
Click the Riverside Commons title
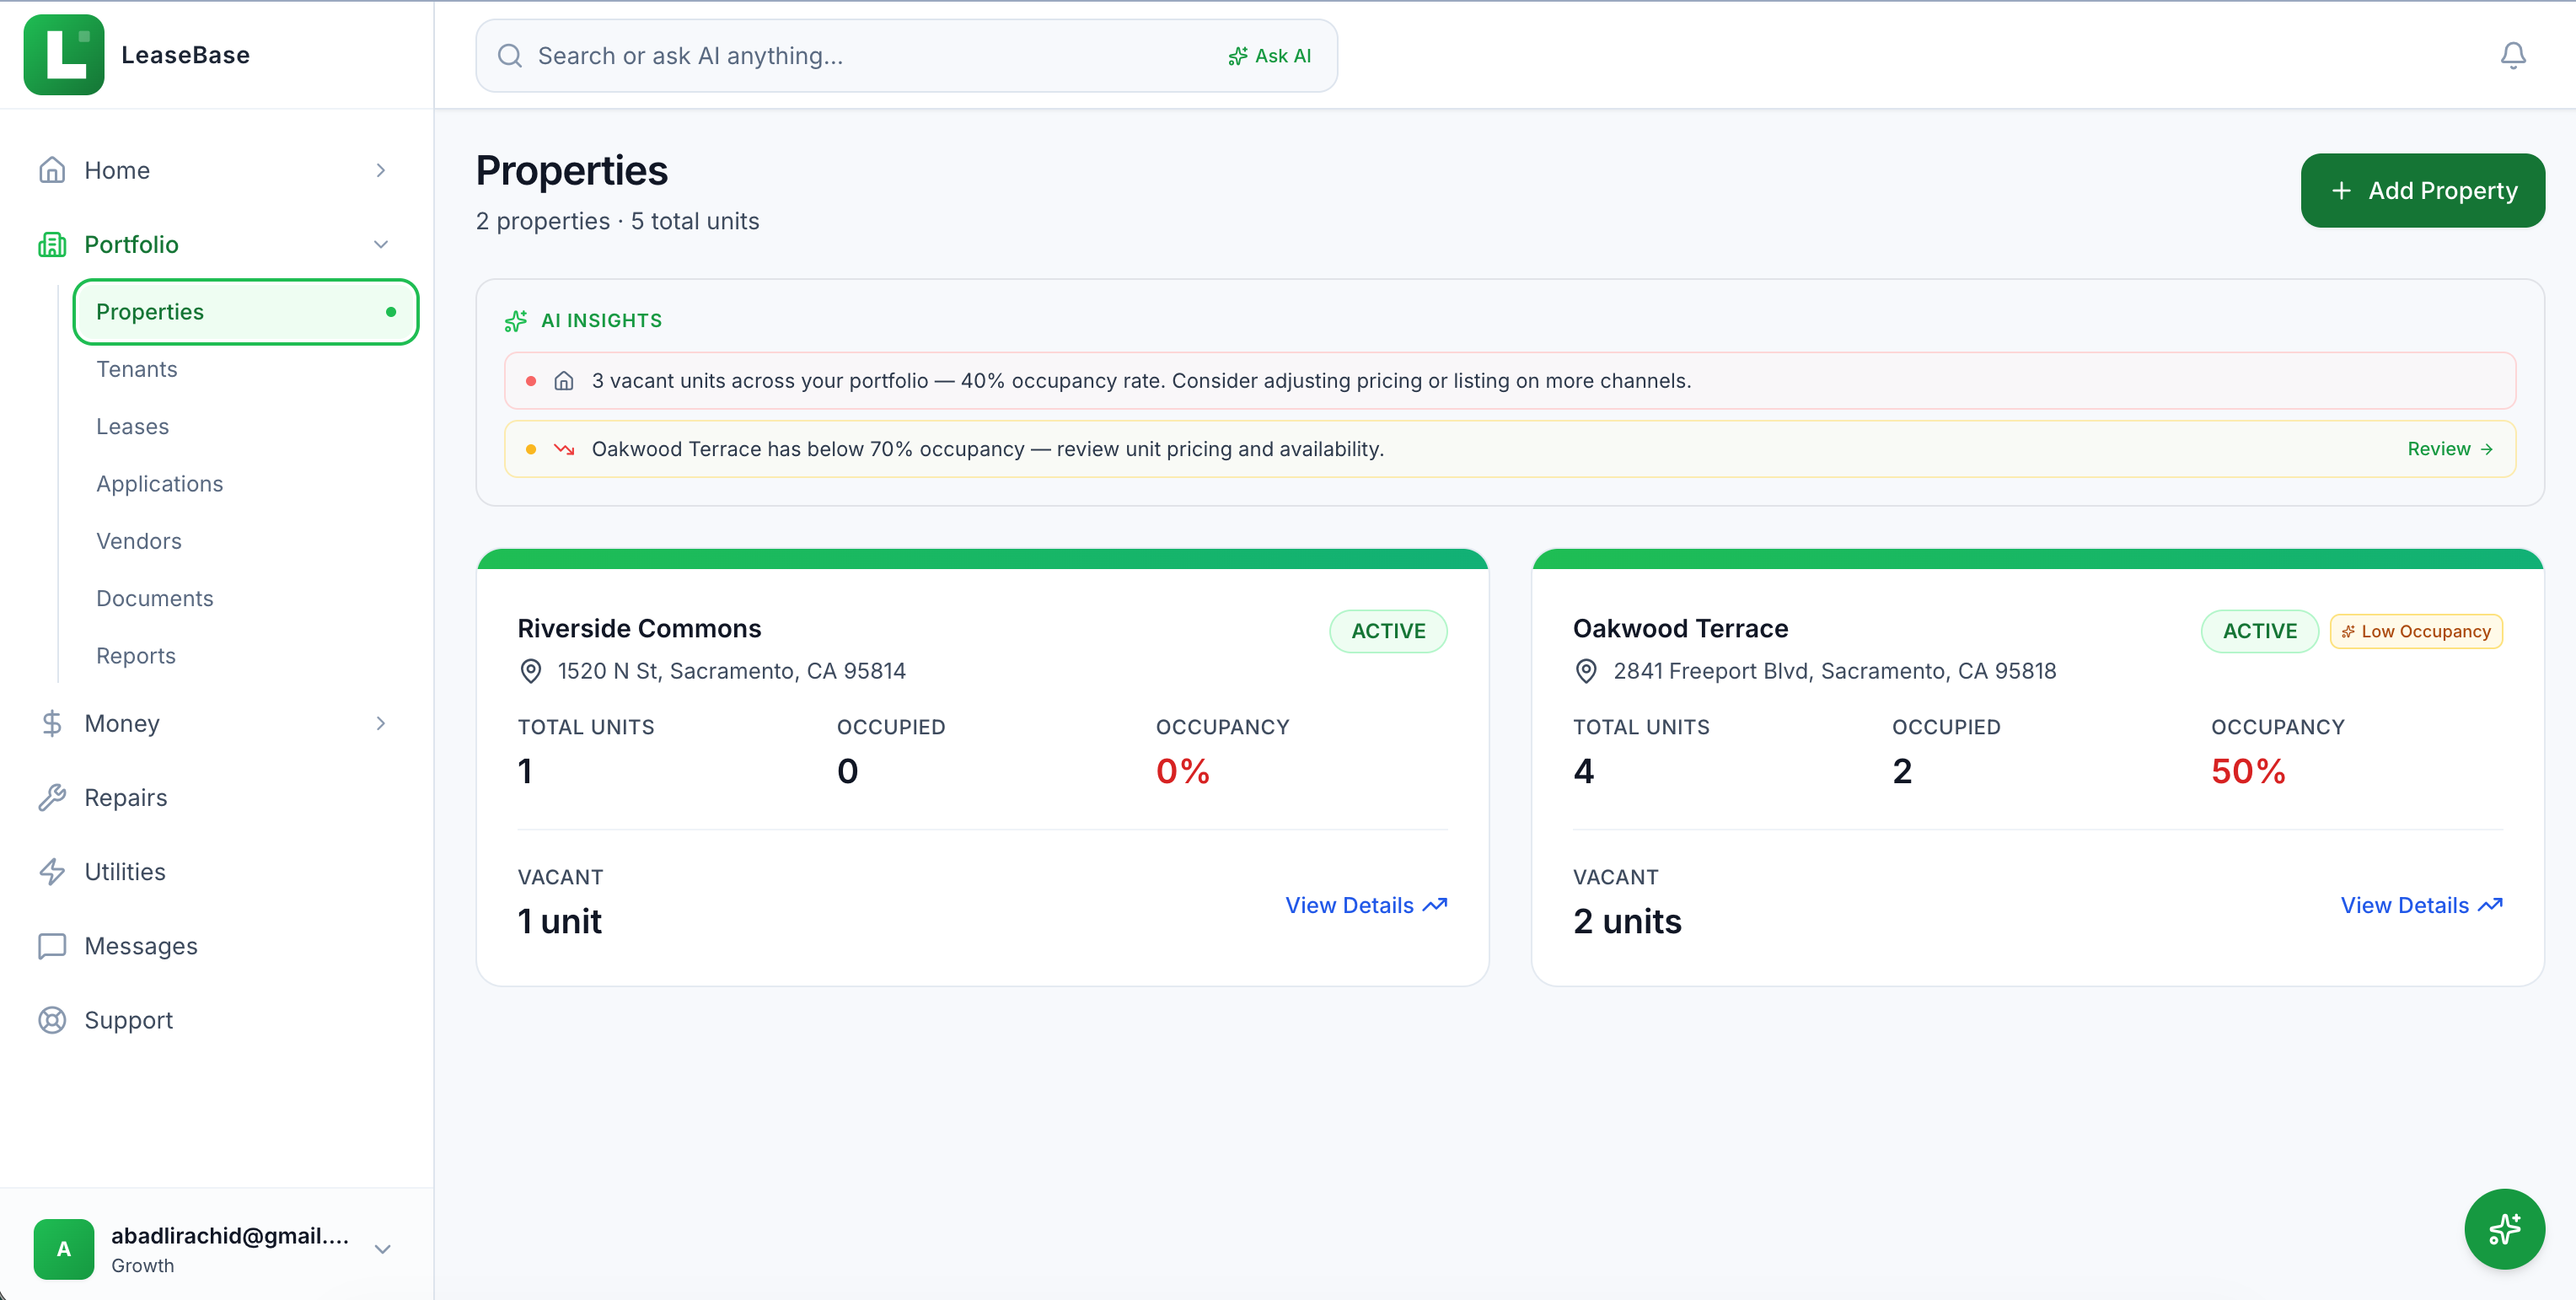(640, 628)
